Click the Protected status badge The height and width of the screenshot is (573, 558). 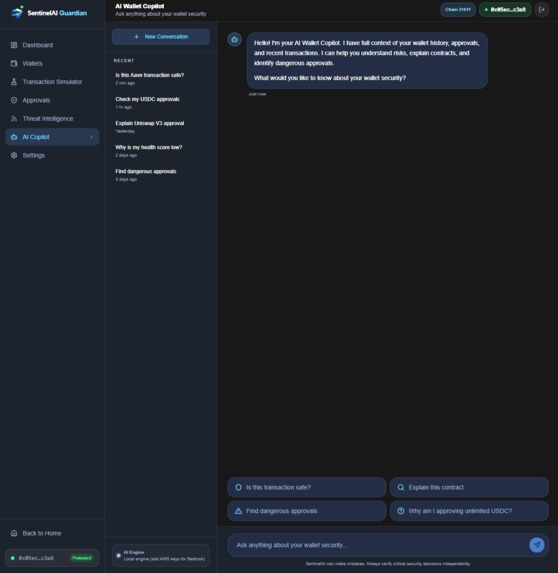tap(81, 558)
